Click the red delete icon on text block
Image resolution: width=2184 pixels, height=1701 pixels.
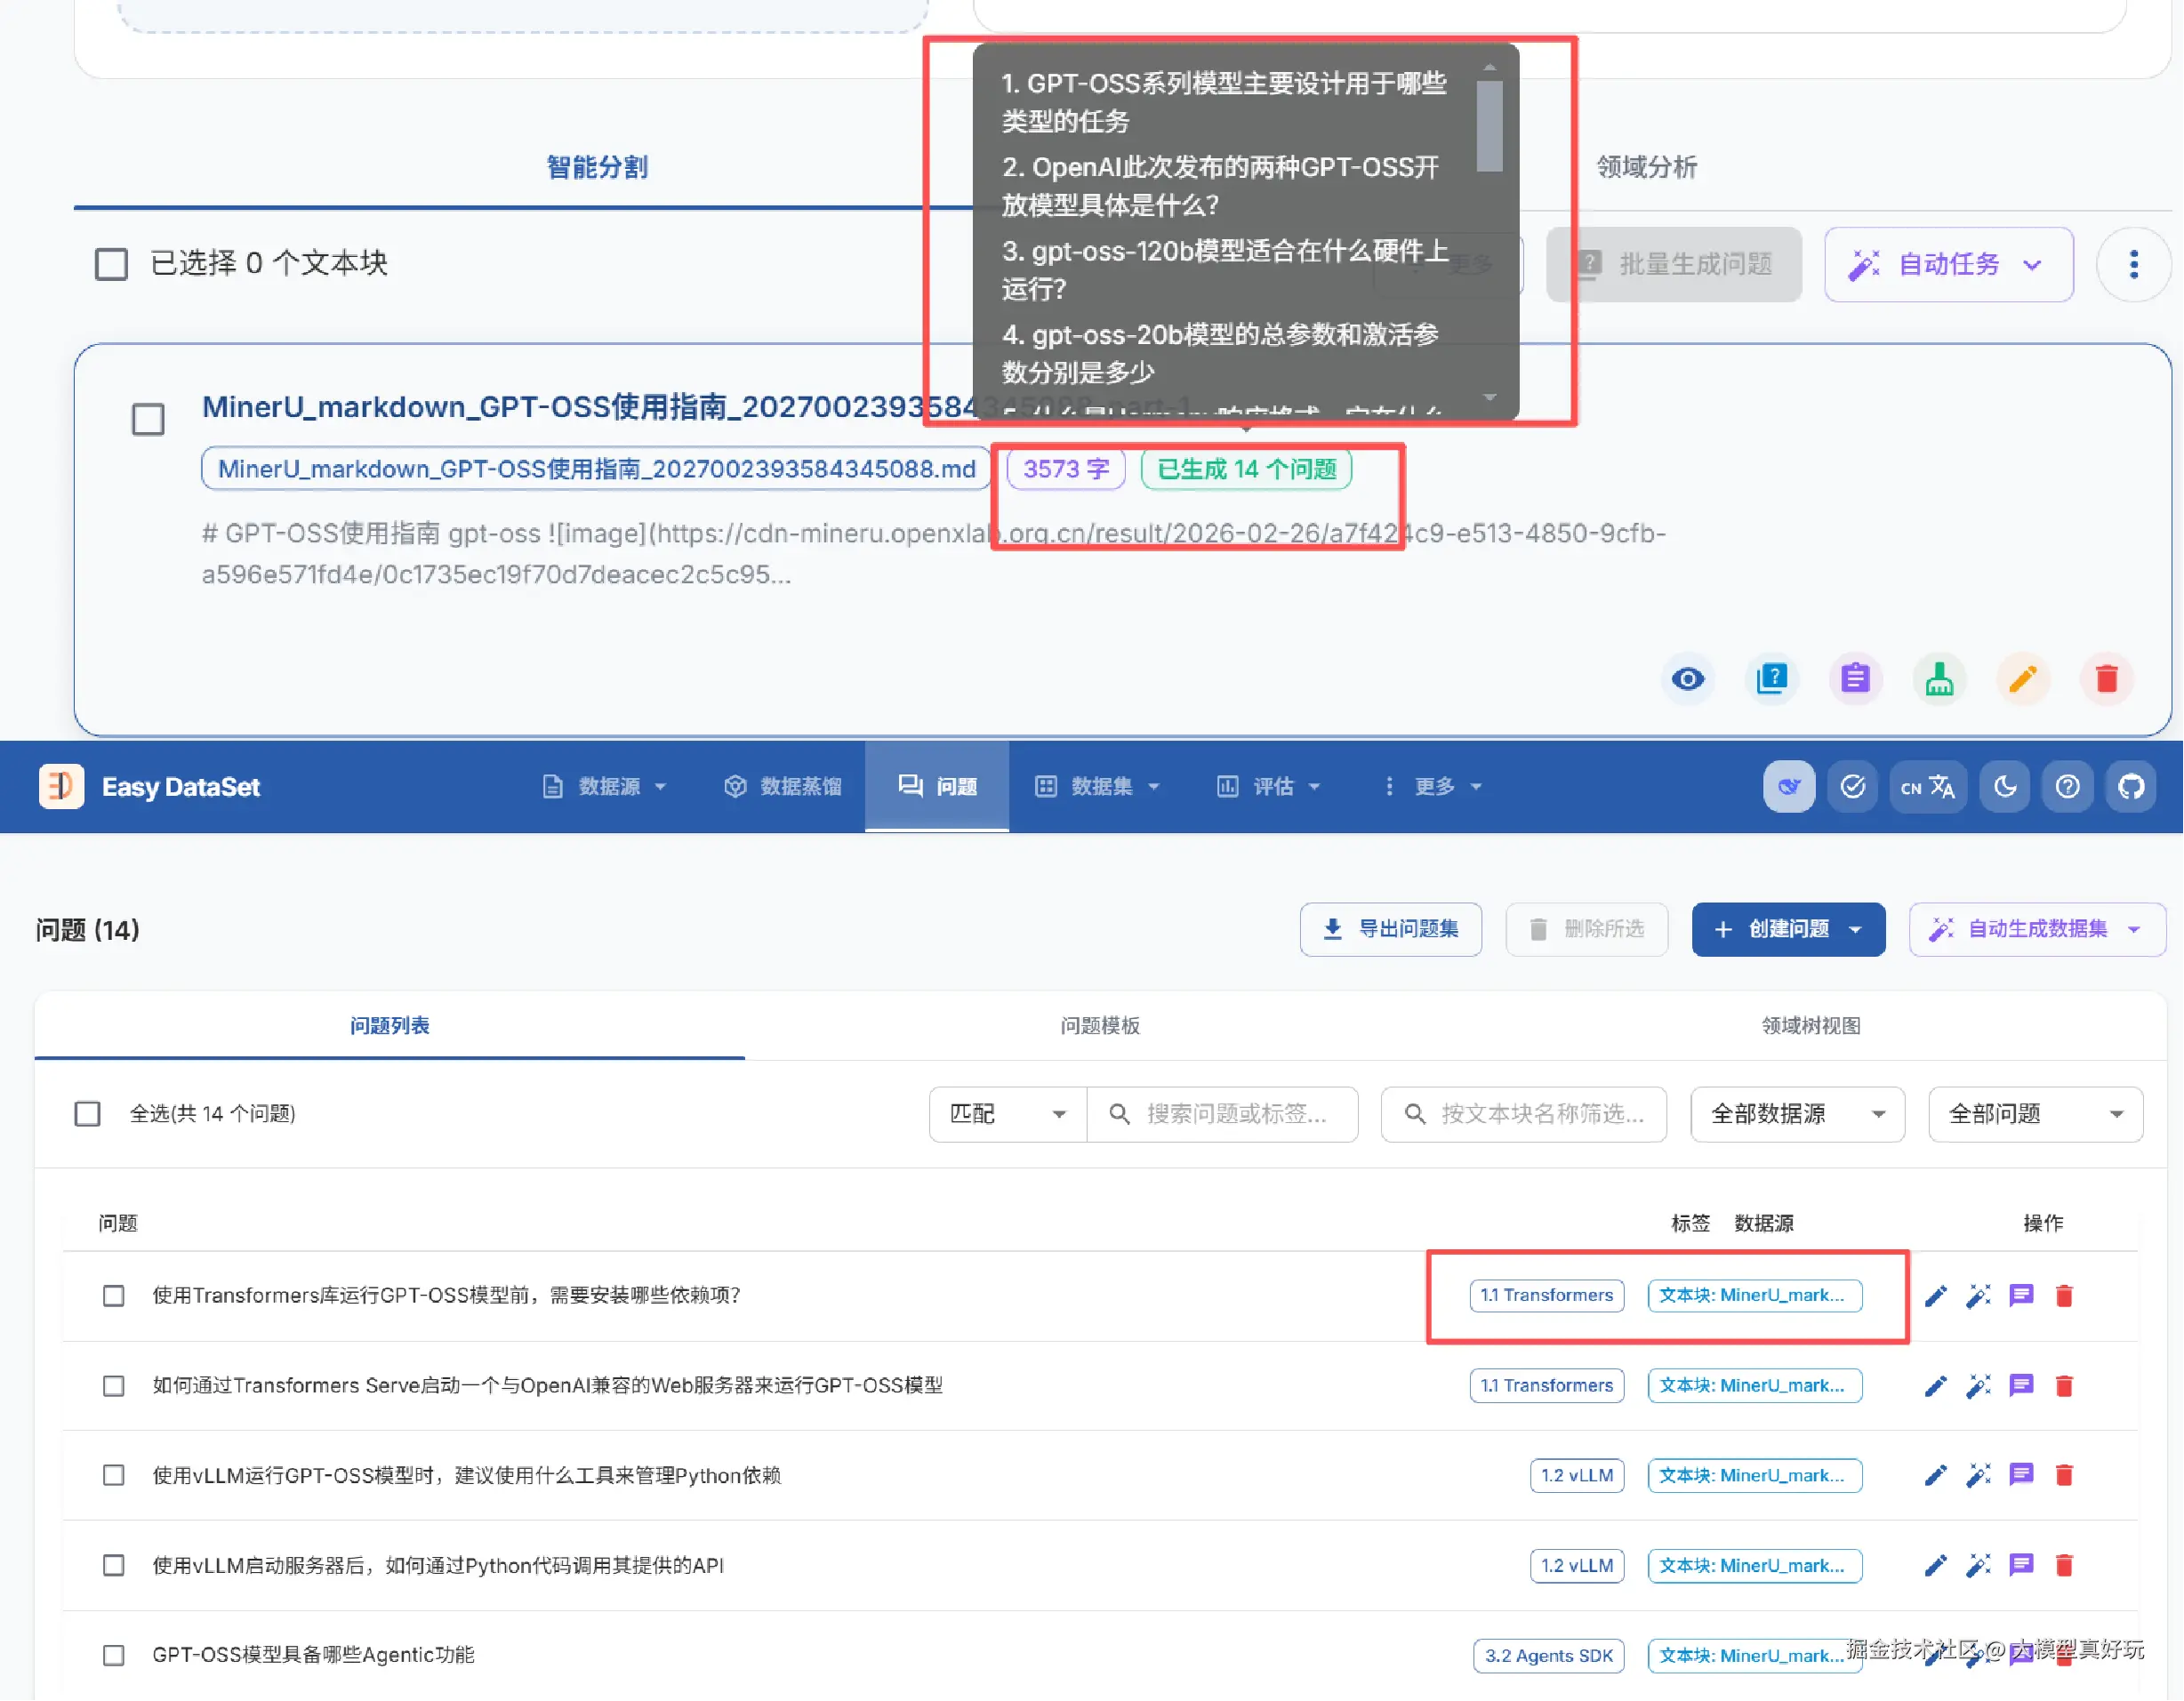(2106, 679)
